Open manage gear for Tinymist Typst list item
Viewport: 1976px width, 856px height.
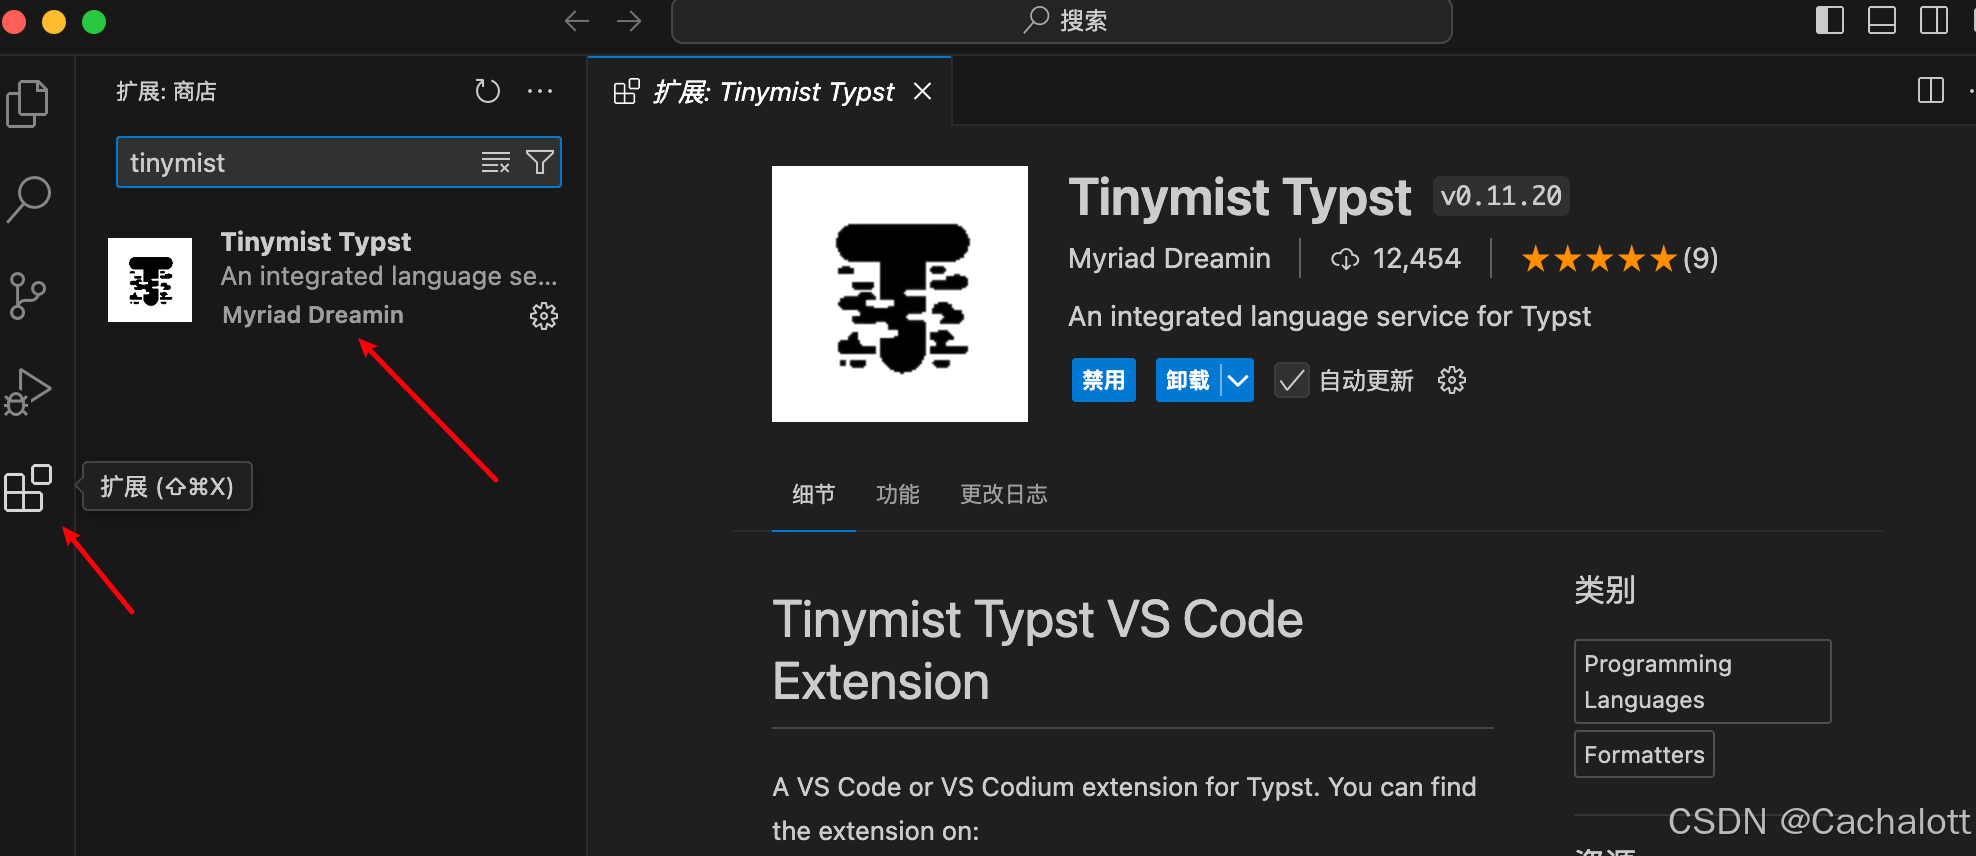pos(544,316)
